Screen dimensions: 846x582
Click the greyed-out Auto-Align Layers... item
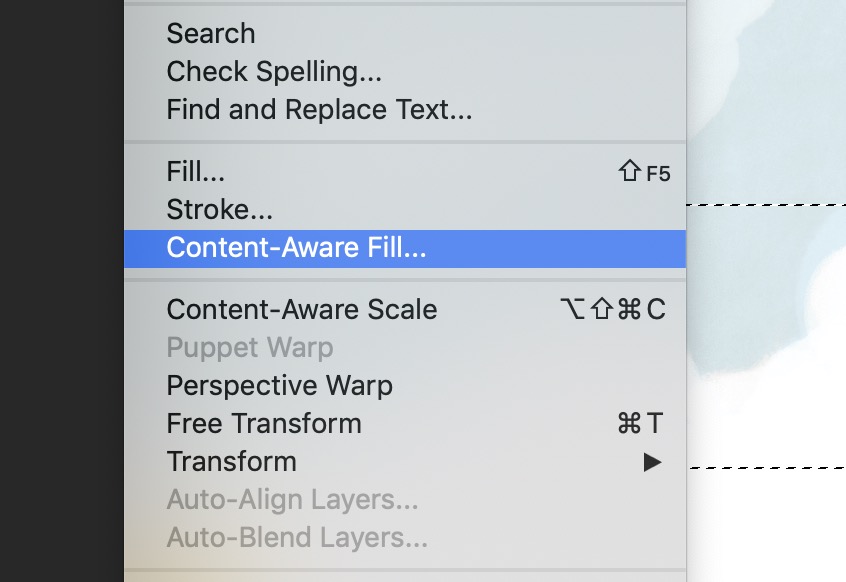click(405, 499)
